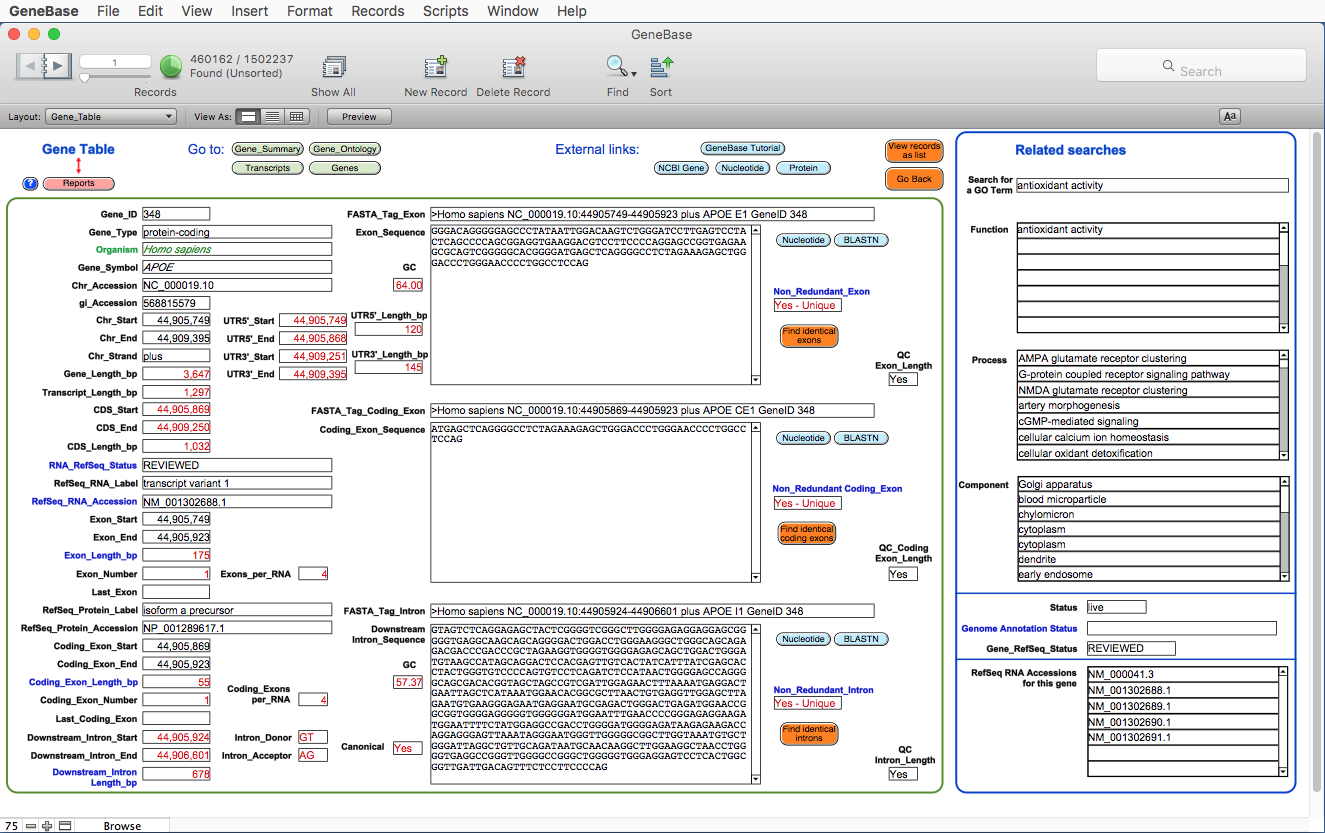The image size is (1325, 833).
Task: Click the Show All records icon
Action: coord(333,67)
